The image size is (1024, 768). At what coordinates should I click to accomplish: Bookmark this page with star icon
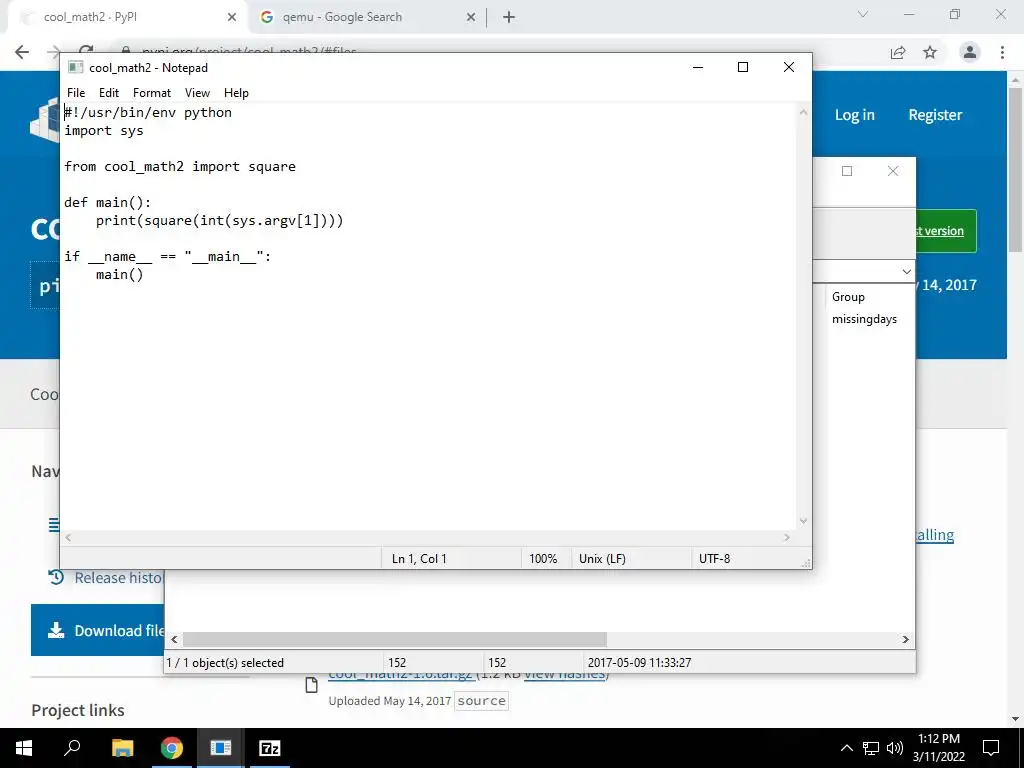tap(930, 52)
